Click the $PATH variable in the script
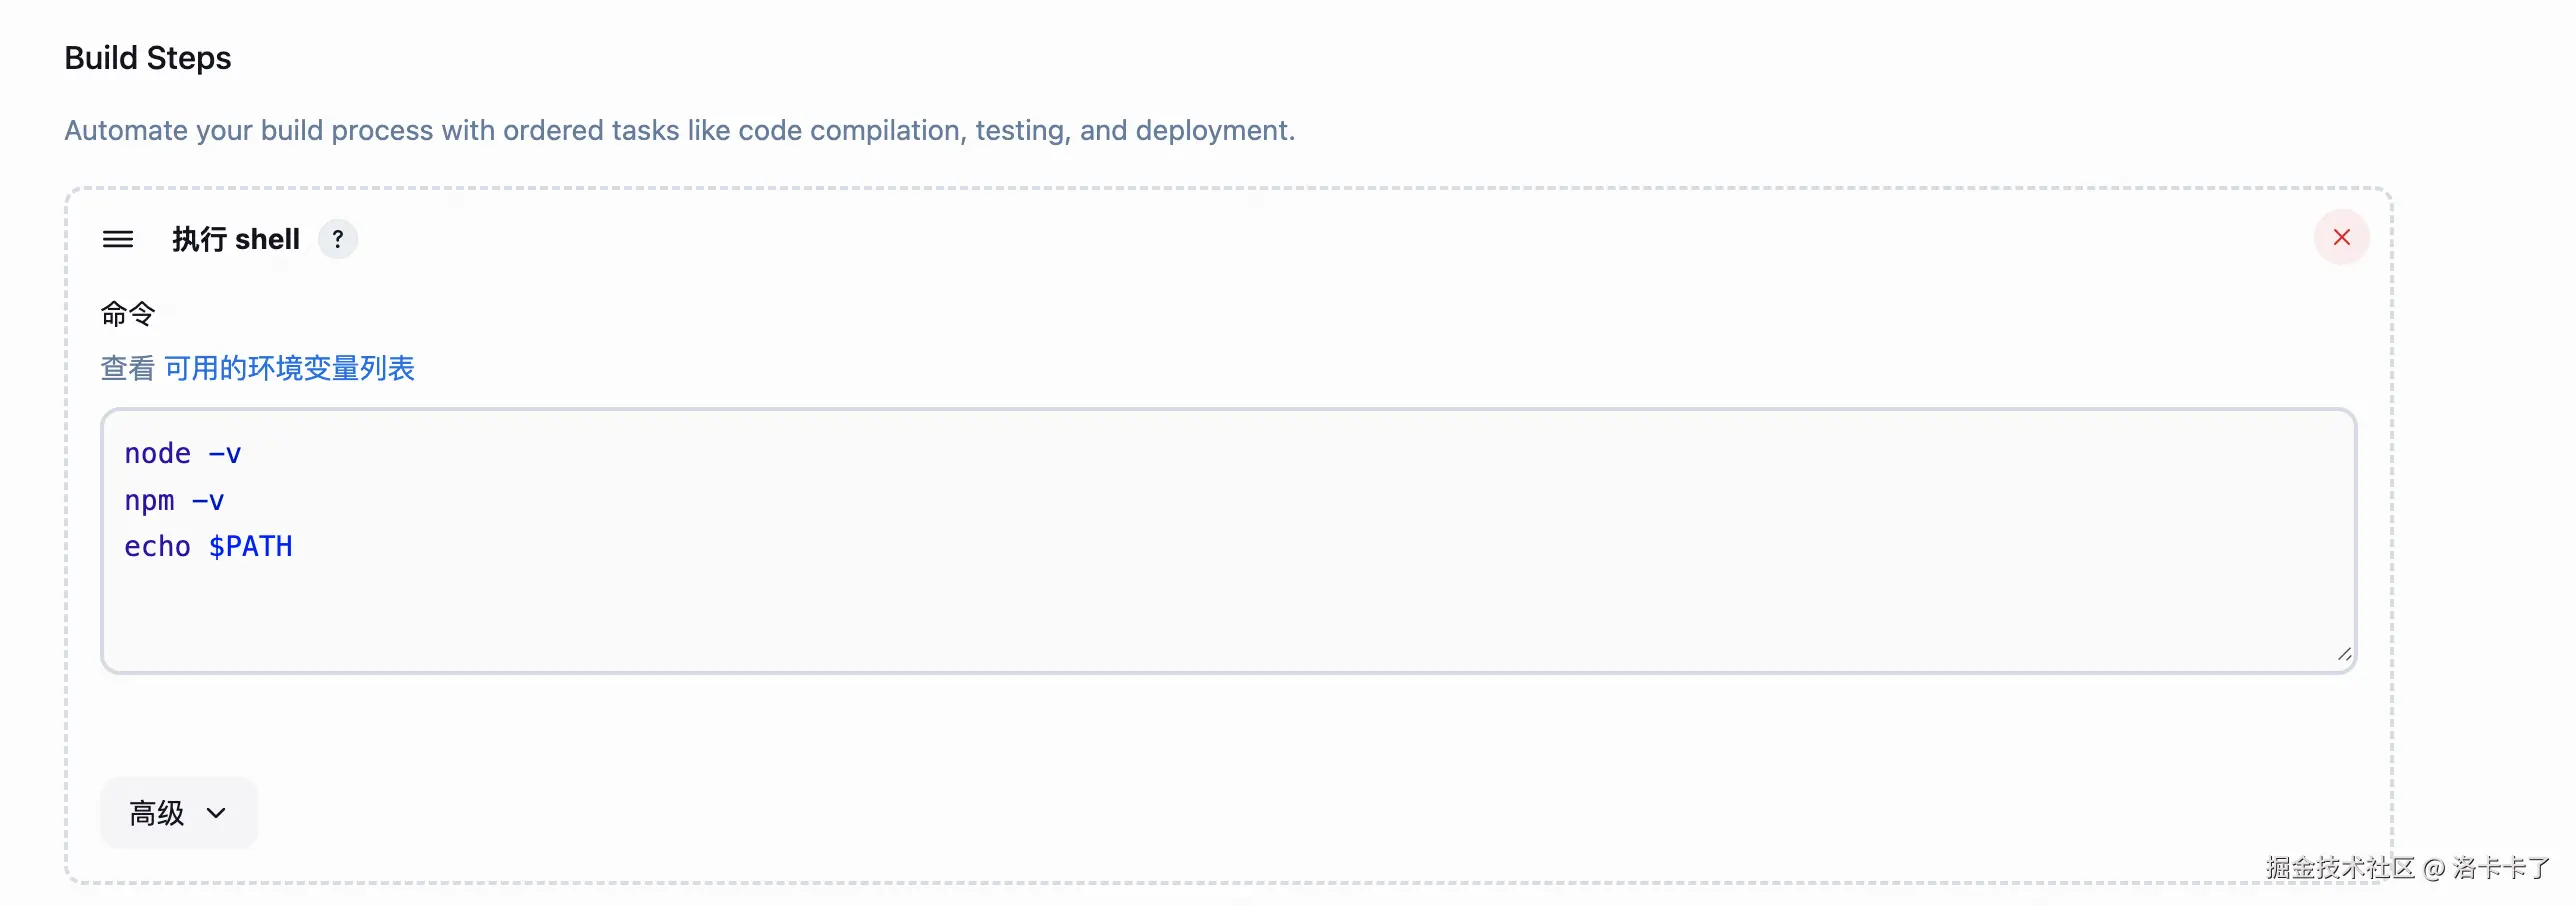2576x906 pixels. tap(251, 546)
